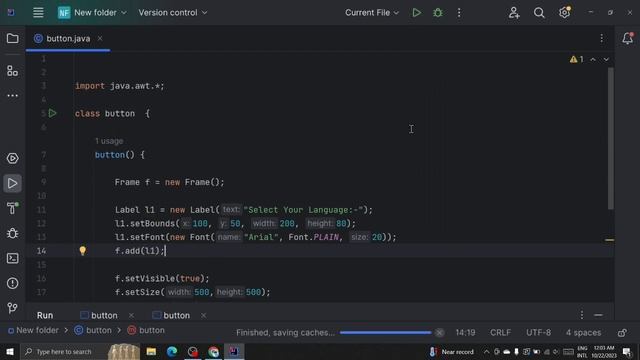Open the Terminal tool window

click(12, 258)
